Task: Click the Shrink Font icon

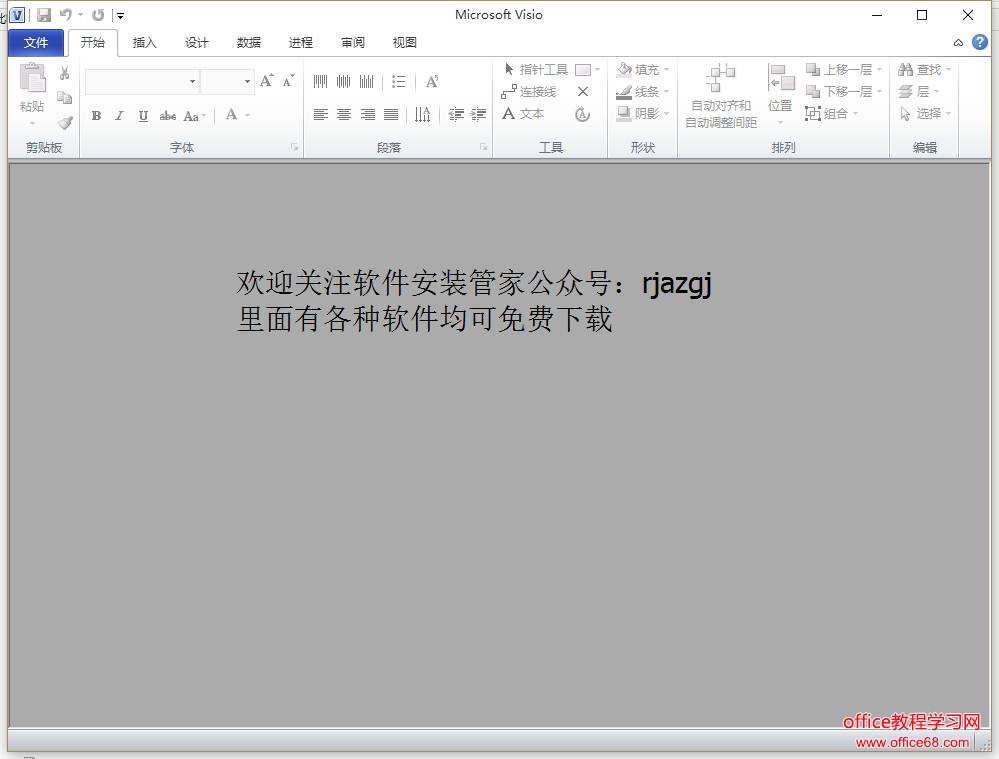Action: 289,81
